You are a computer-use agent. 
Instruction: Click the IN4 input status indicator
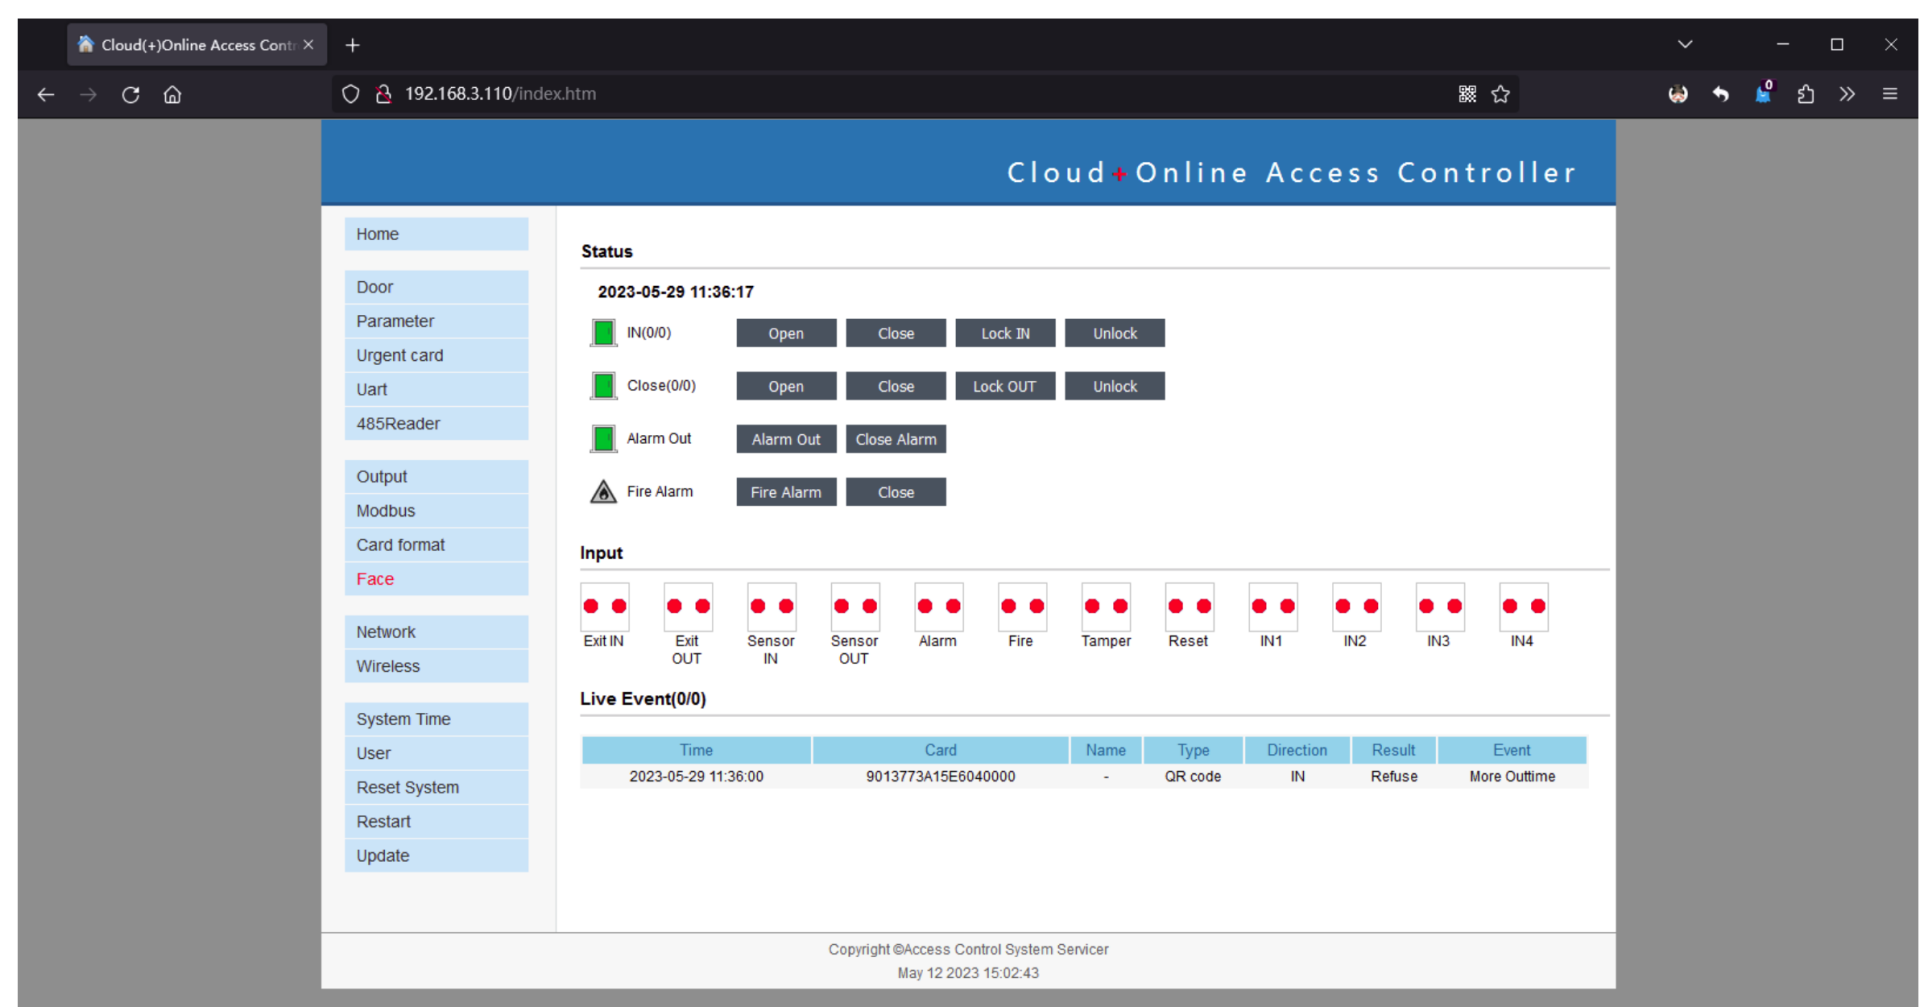pos(1523,607)
